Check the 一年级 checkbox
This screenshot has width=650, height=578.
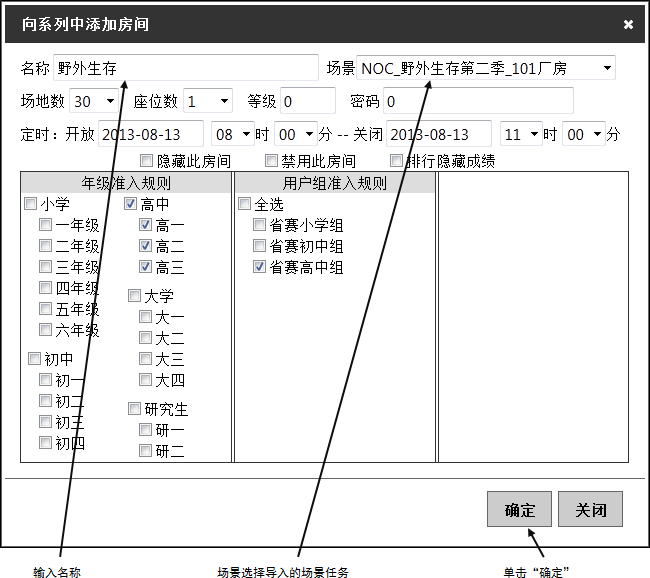[45, 224]
